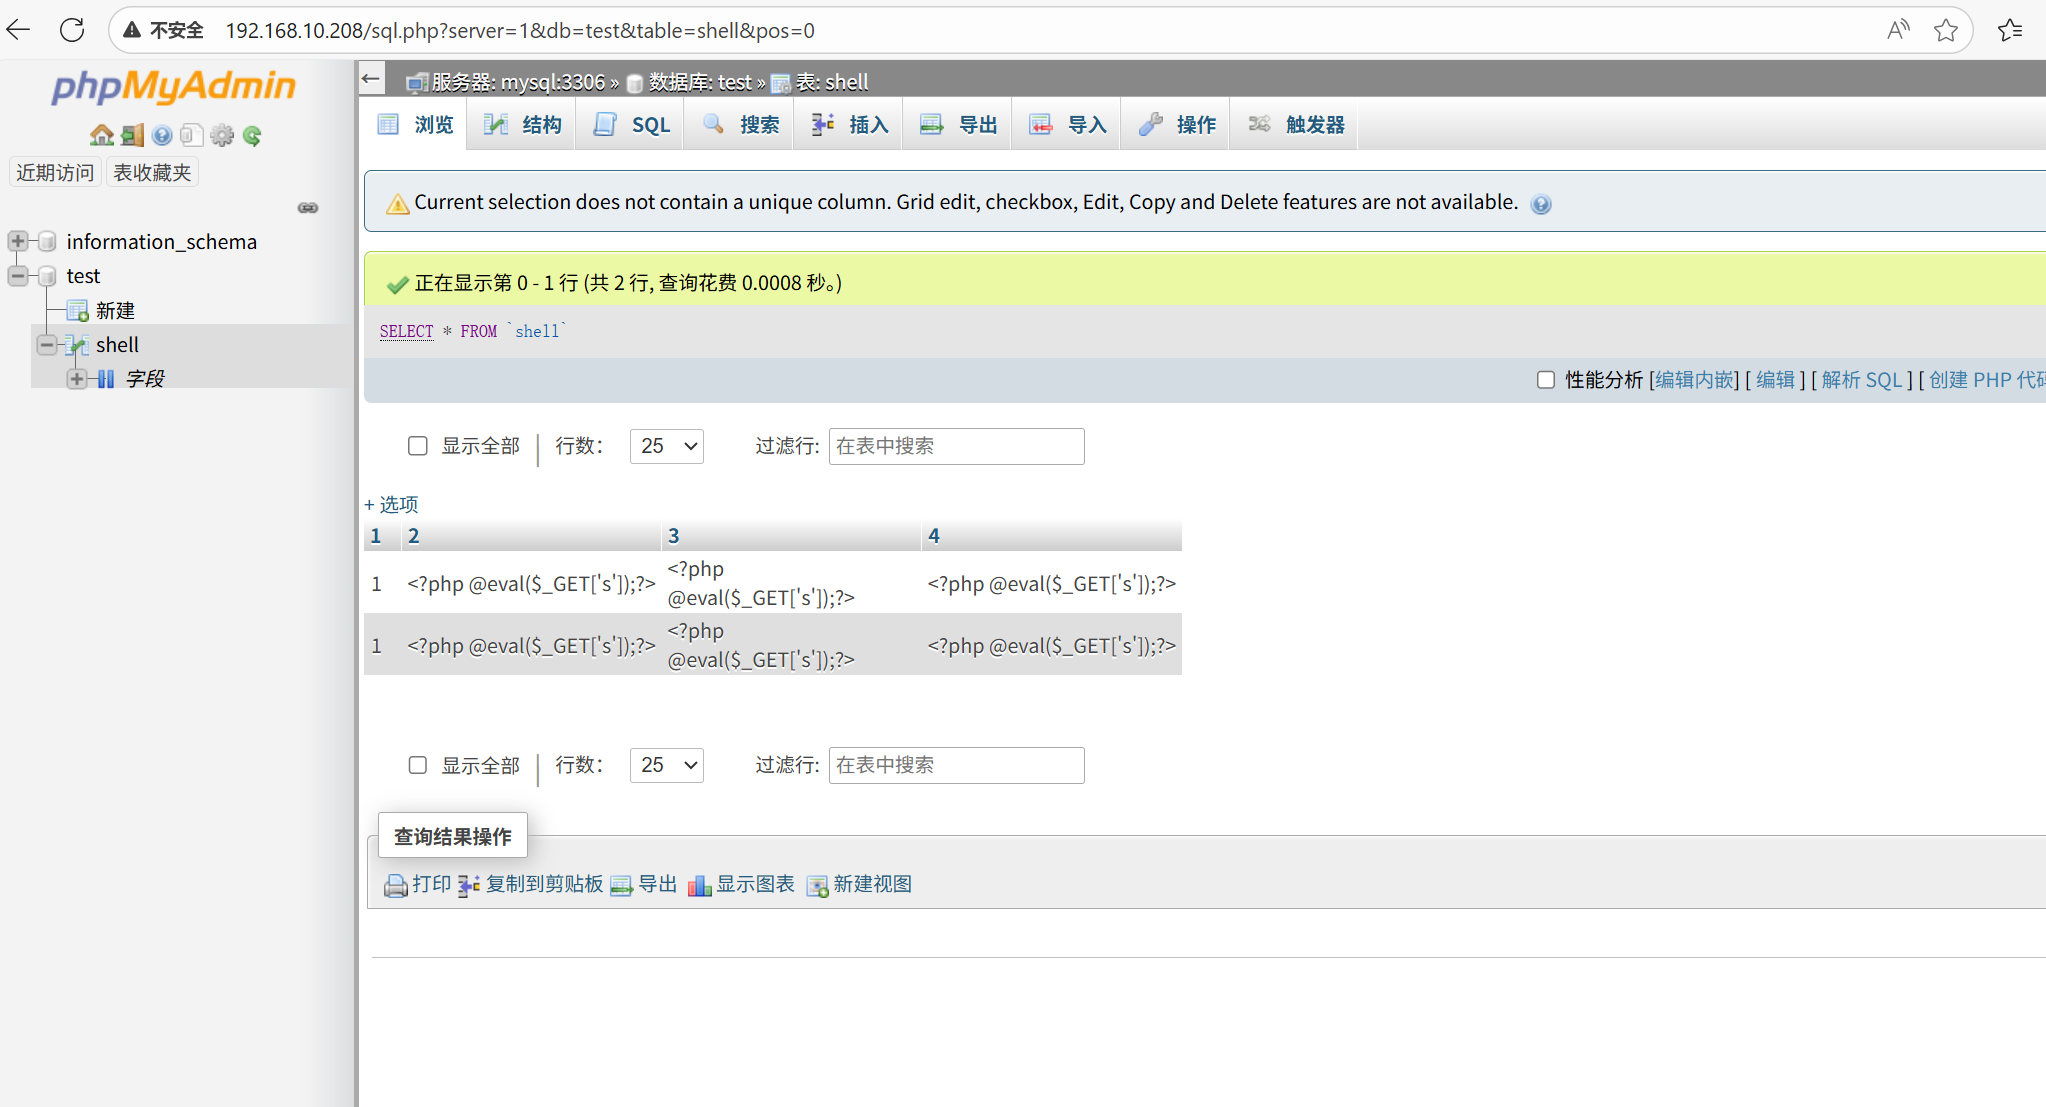Open the upper row count dropdown

[666, 446]
